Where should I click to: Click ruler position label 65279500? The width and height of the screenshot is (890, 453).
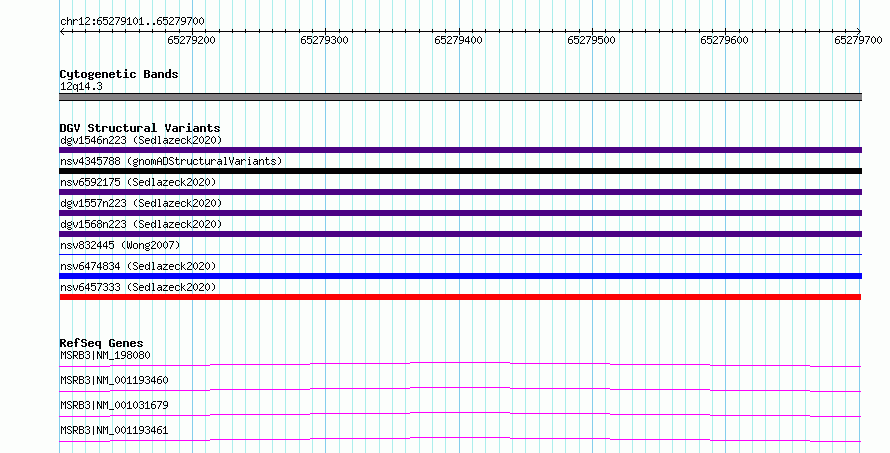[x=591, y=40]
